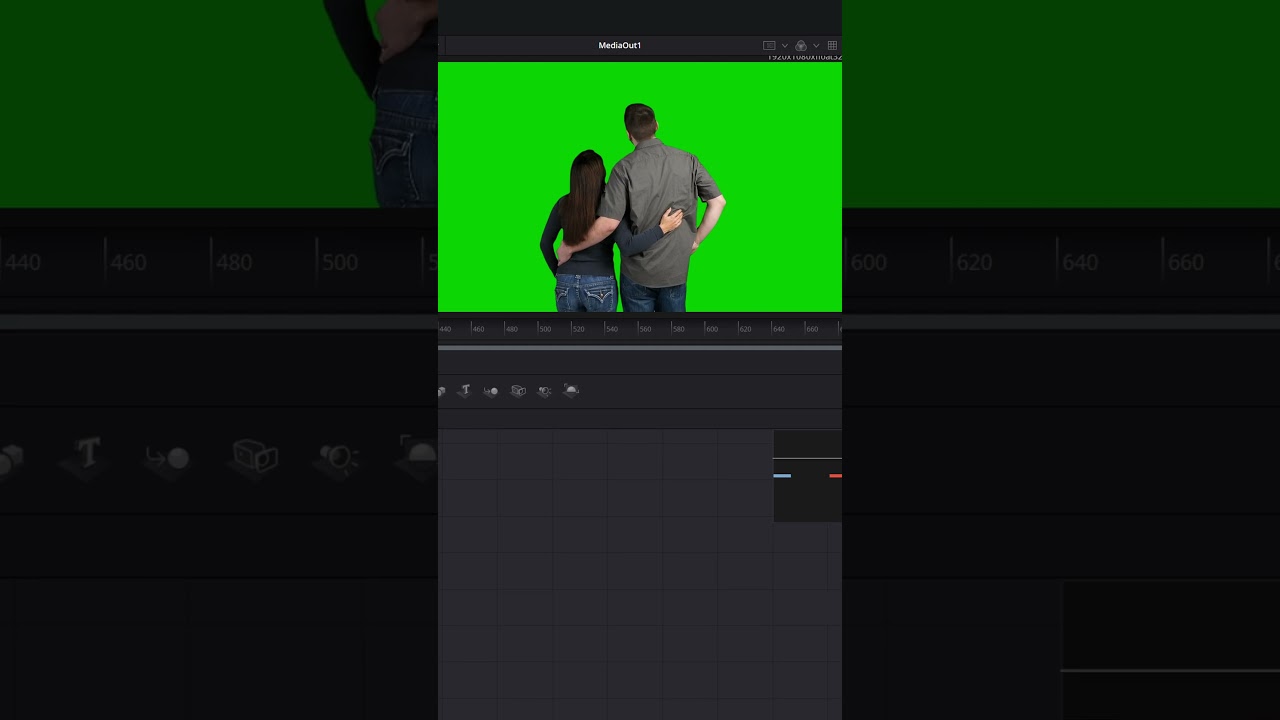Image resolution: width=1280 pixels, height=720 pixels.
Task: Jump to frame 460 on time ruler
Action: [478, 329]
